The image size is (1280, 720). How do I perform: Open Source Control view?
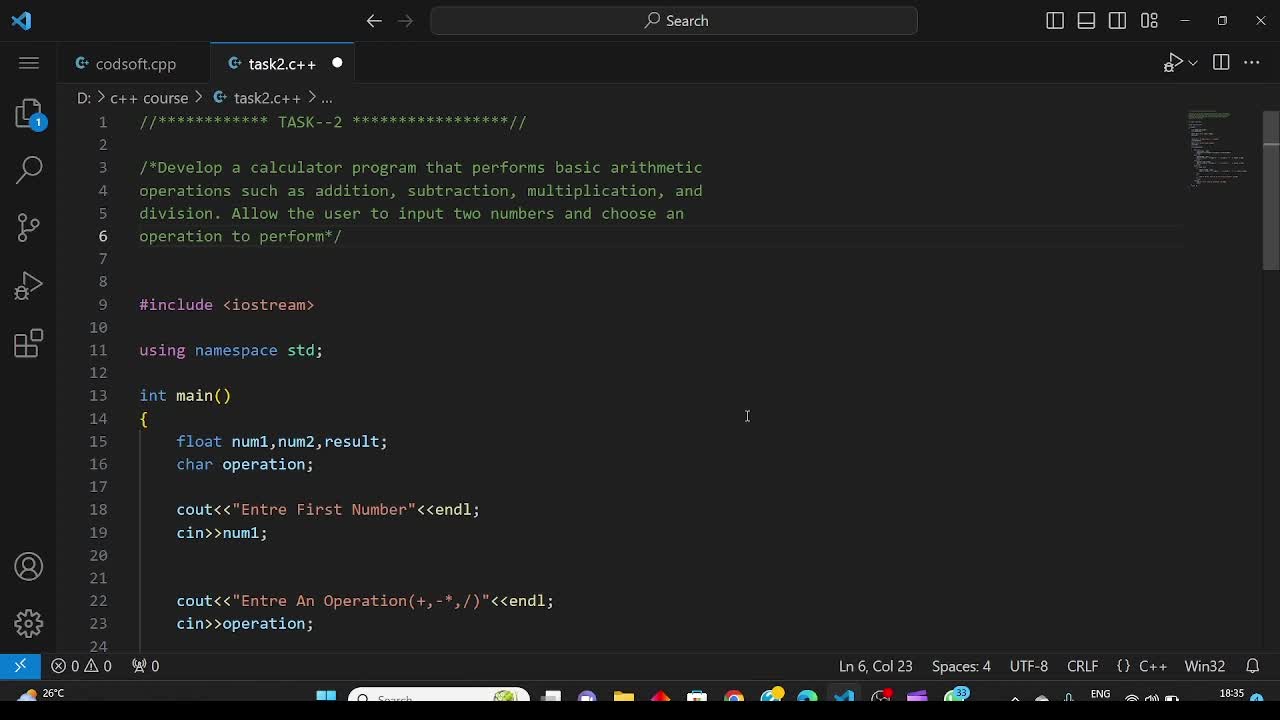(x=29, y=228)
